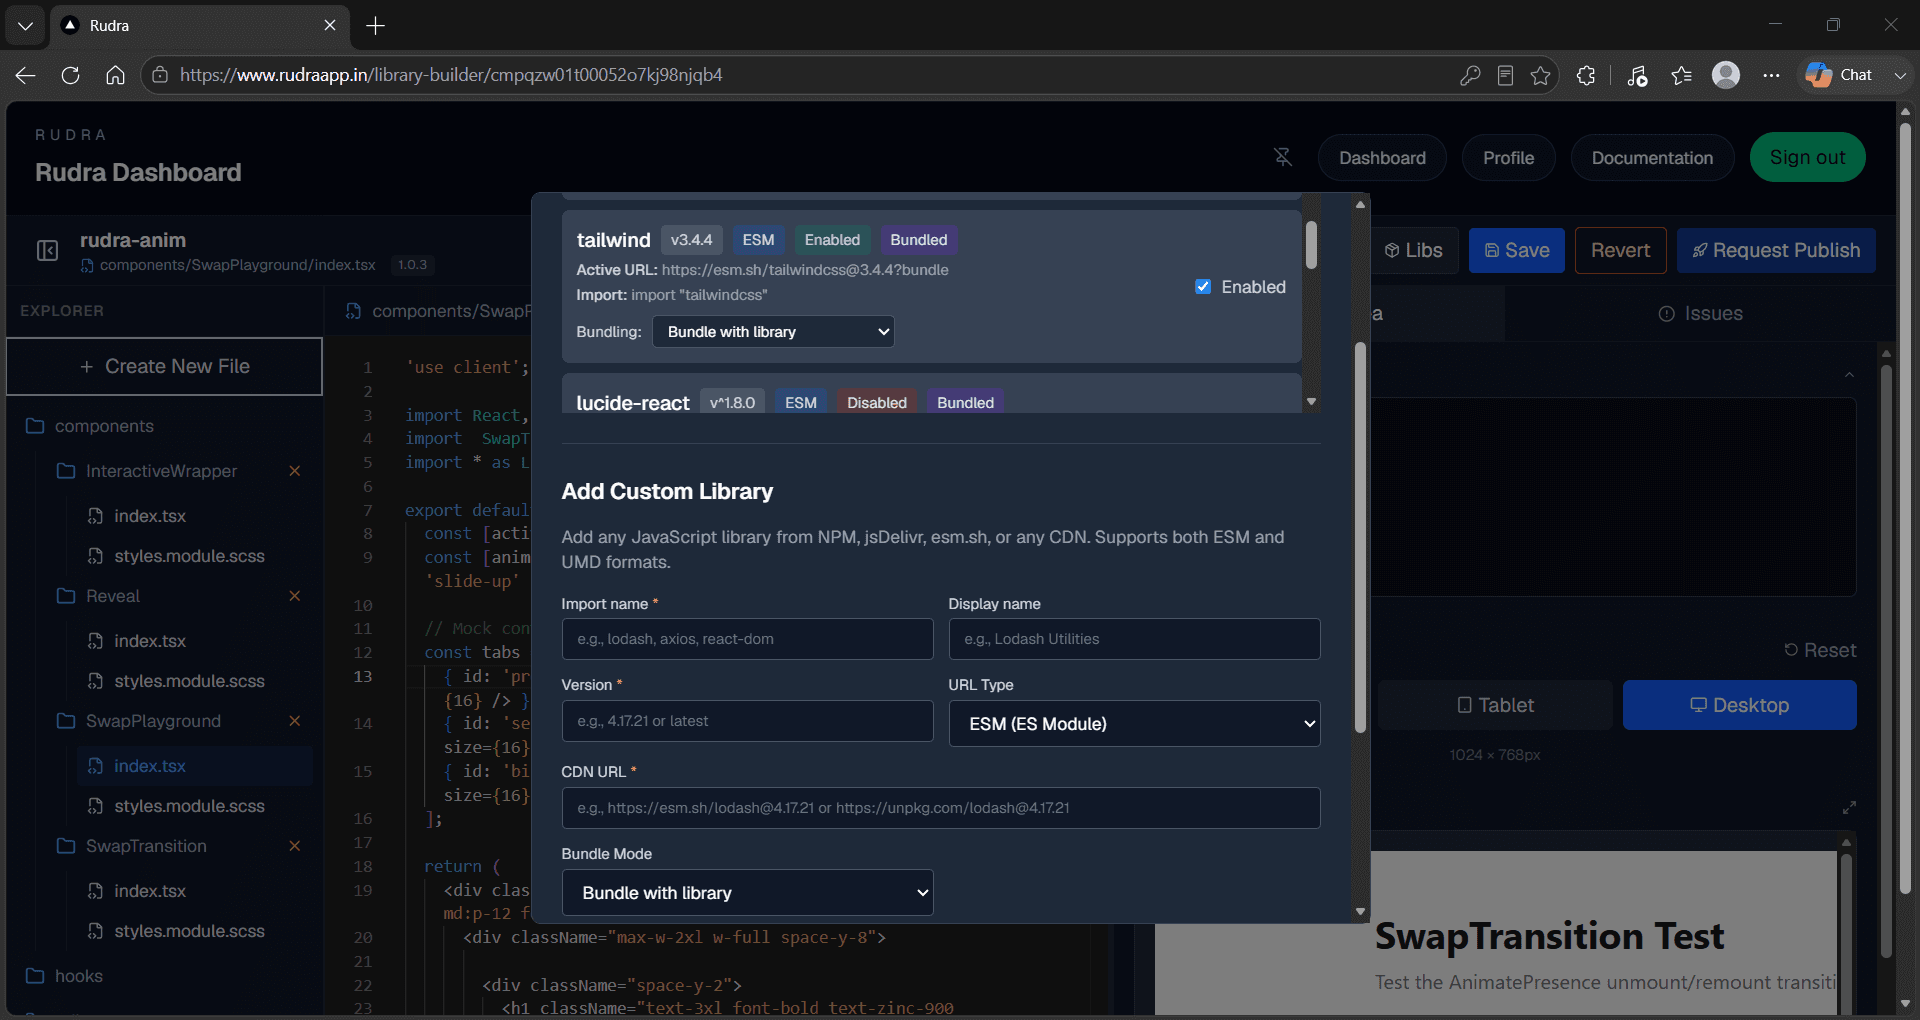Open index.tsx under SwapTransition
1920x1020 pixels.
(150, 891)
